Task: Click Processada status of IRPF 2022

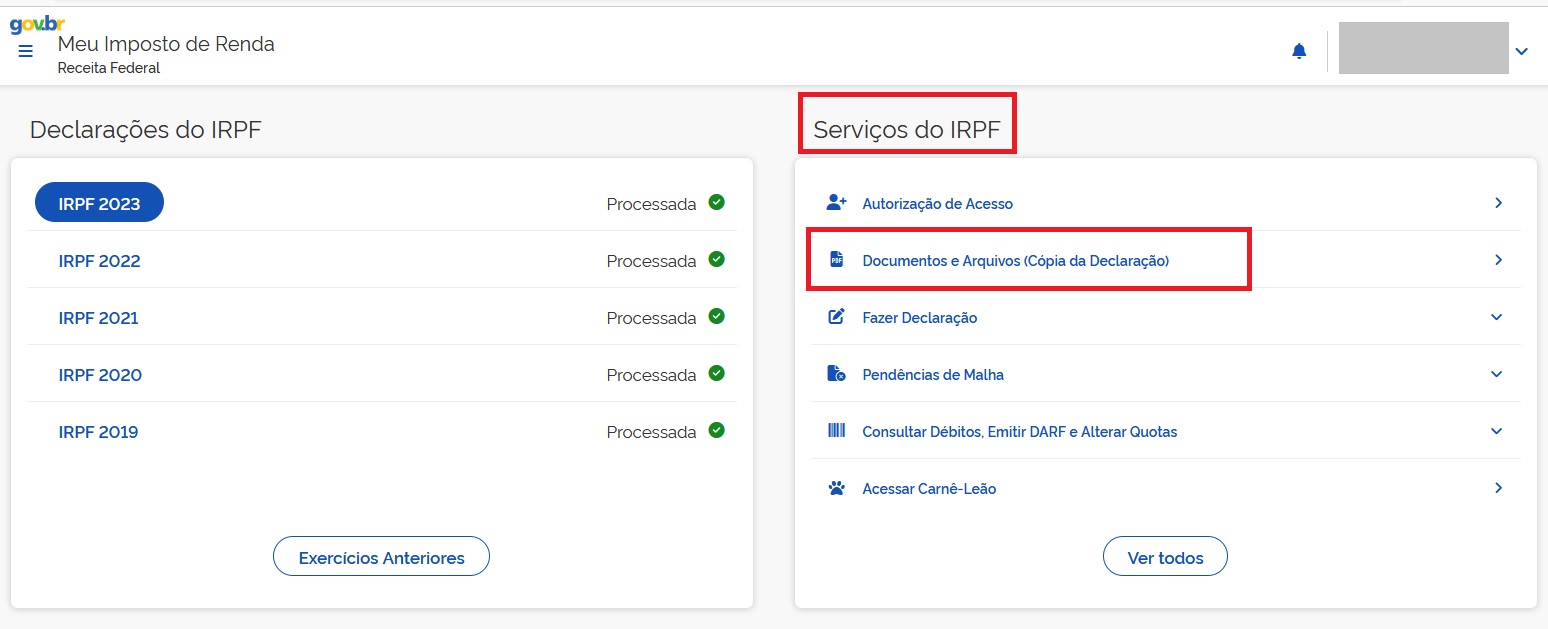Action: click(x=651, y=261)
